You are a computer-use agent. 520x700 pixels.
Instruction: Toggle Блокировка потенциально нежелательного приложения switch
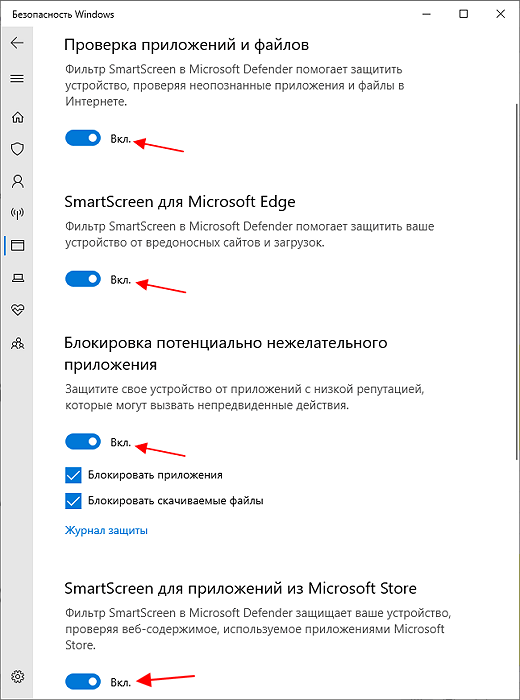(83, 442)
